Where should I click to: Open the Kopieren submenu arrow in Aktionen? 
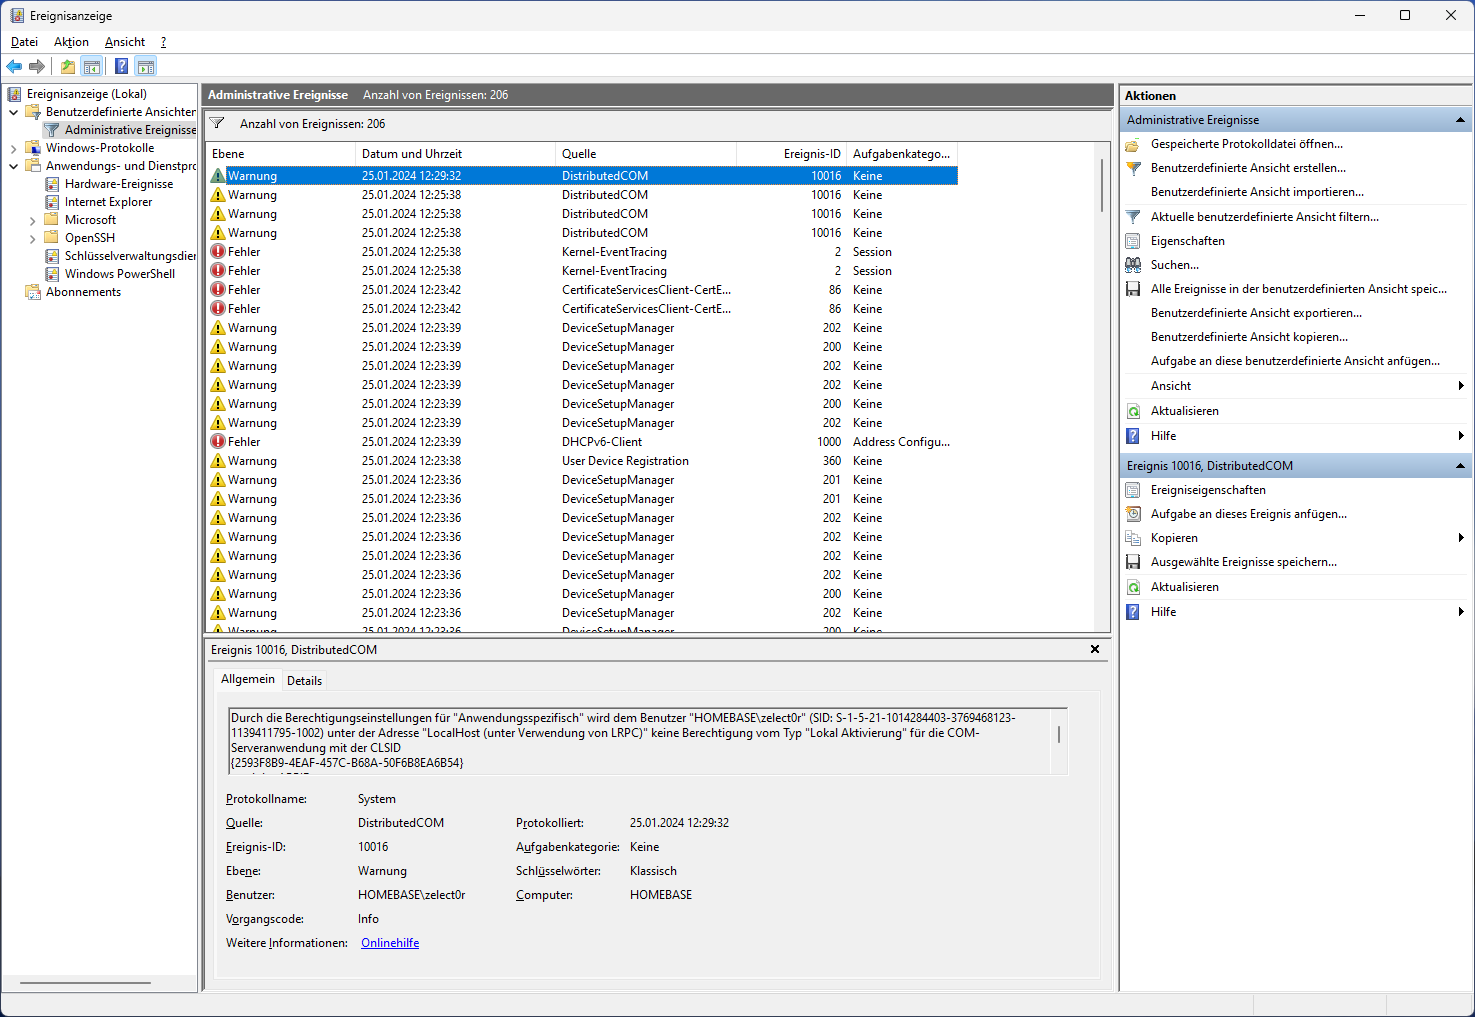point(1461,538)
